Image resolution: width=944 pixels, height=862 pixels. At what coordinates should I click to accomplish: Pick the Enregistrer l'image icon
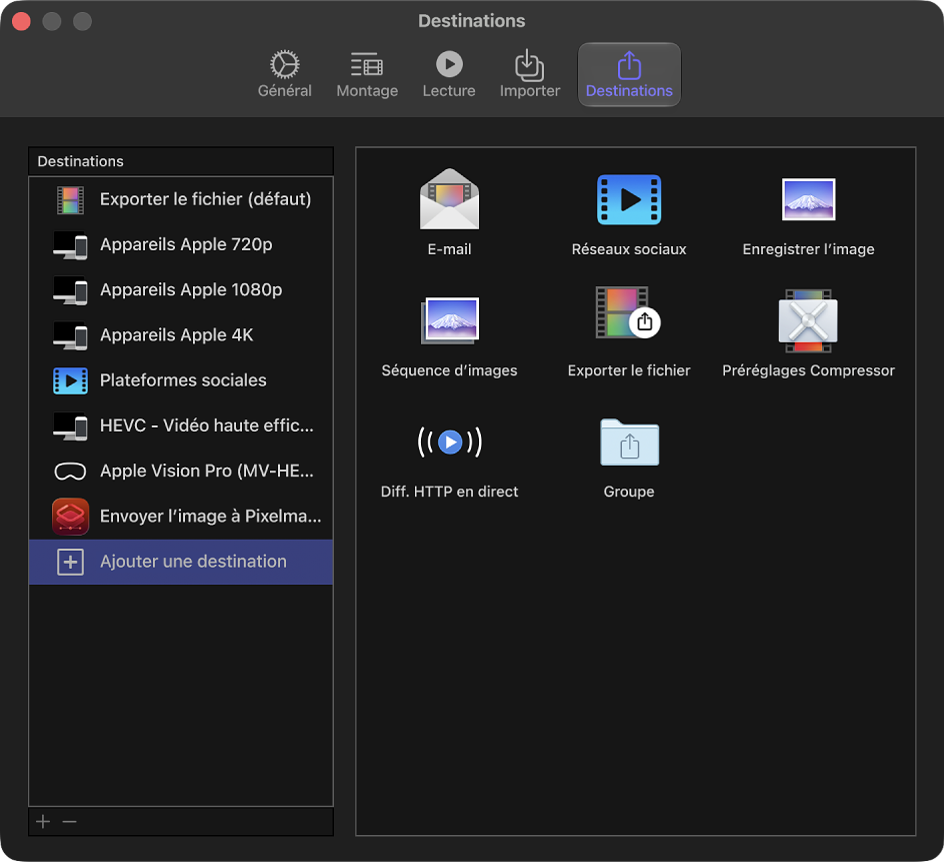click(808, 199)
